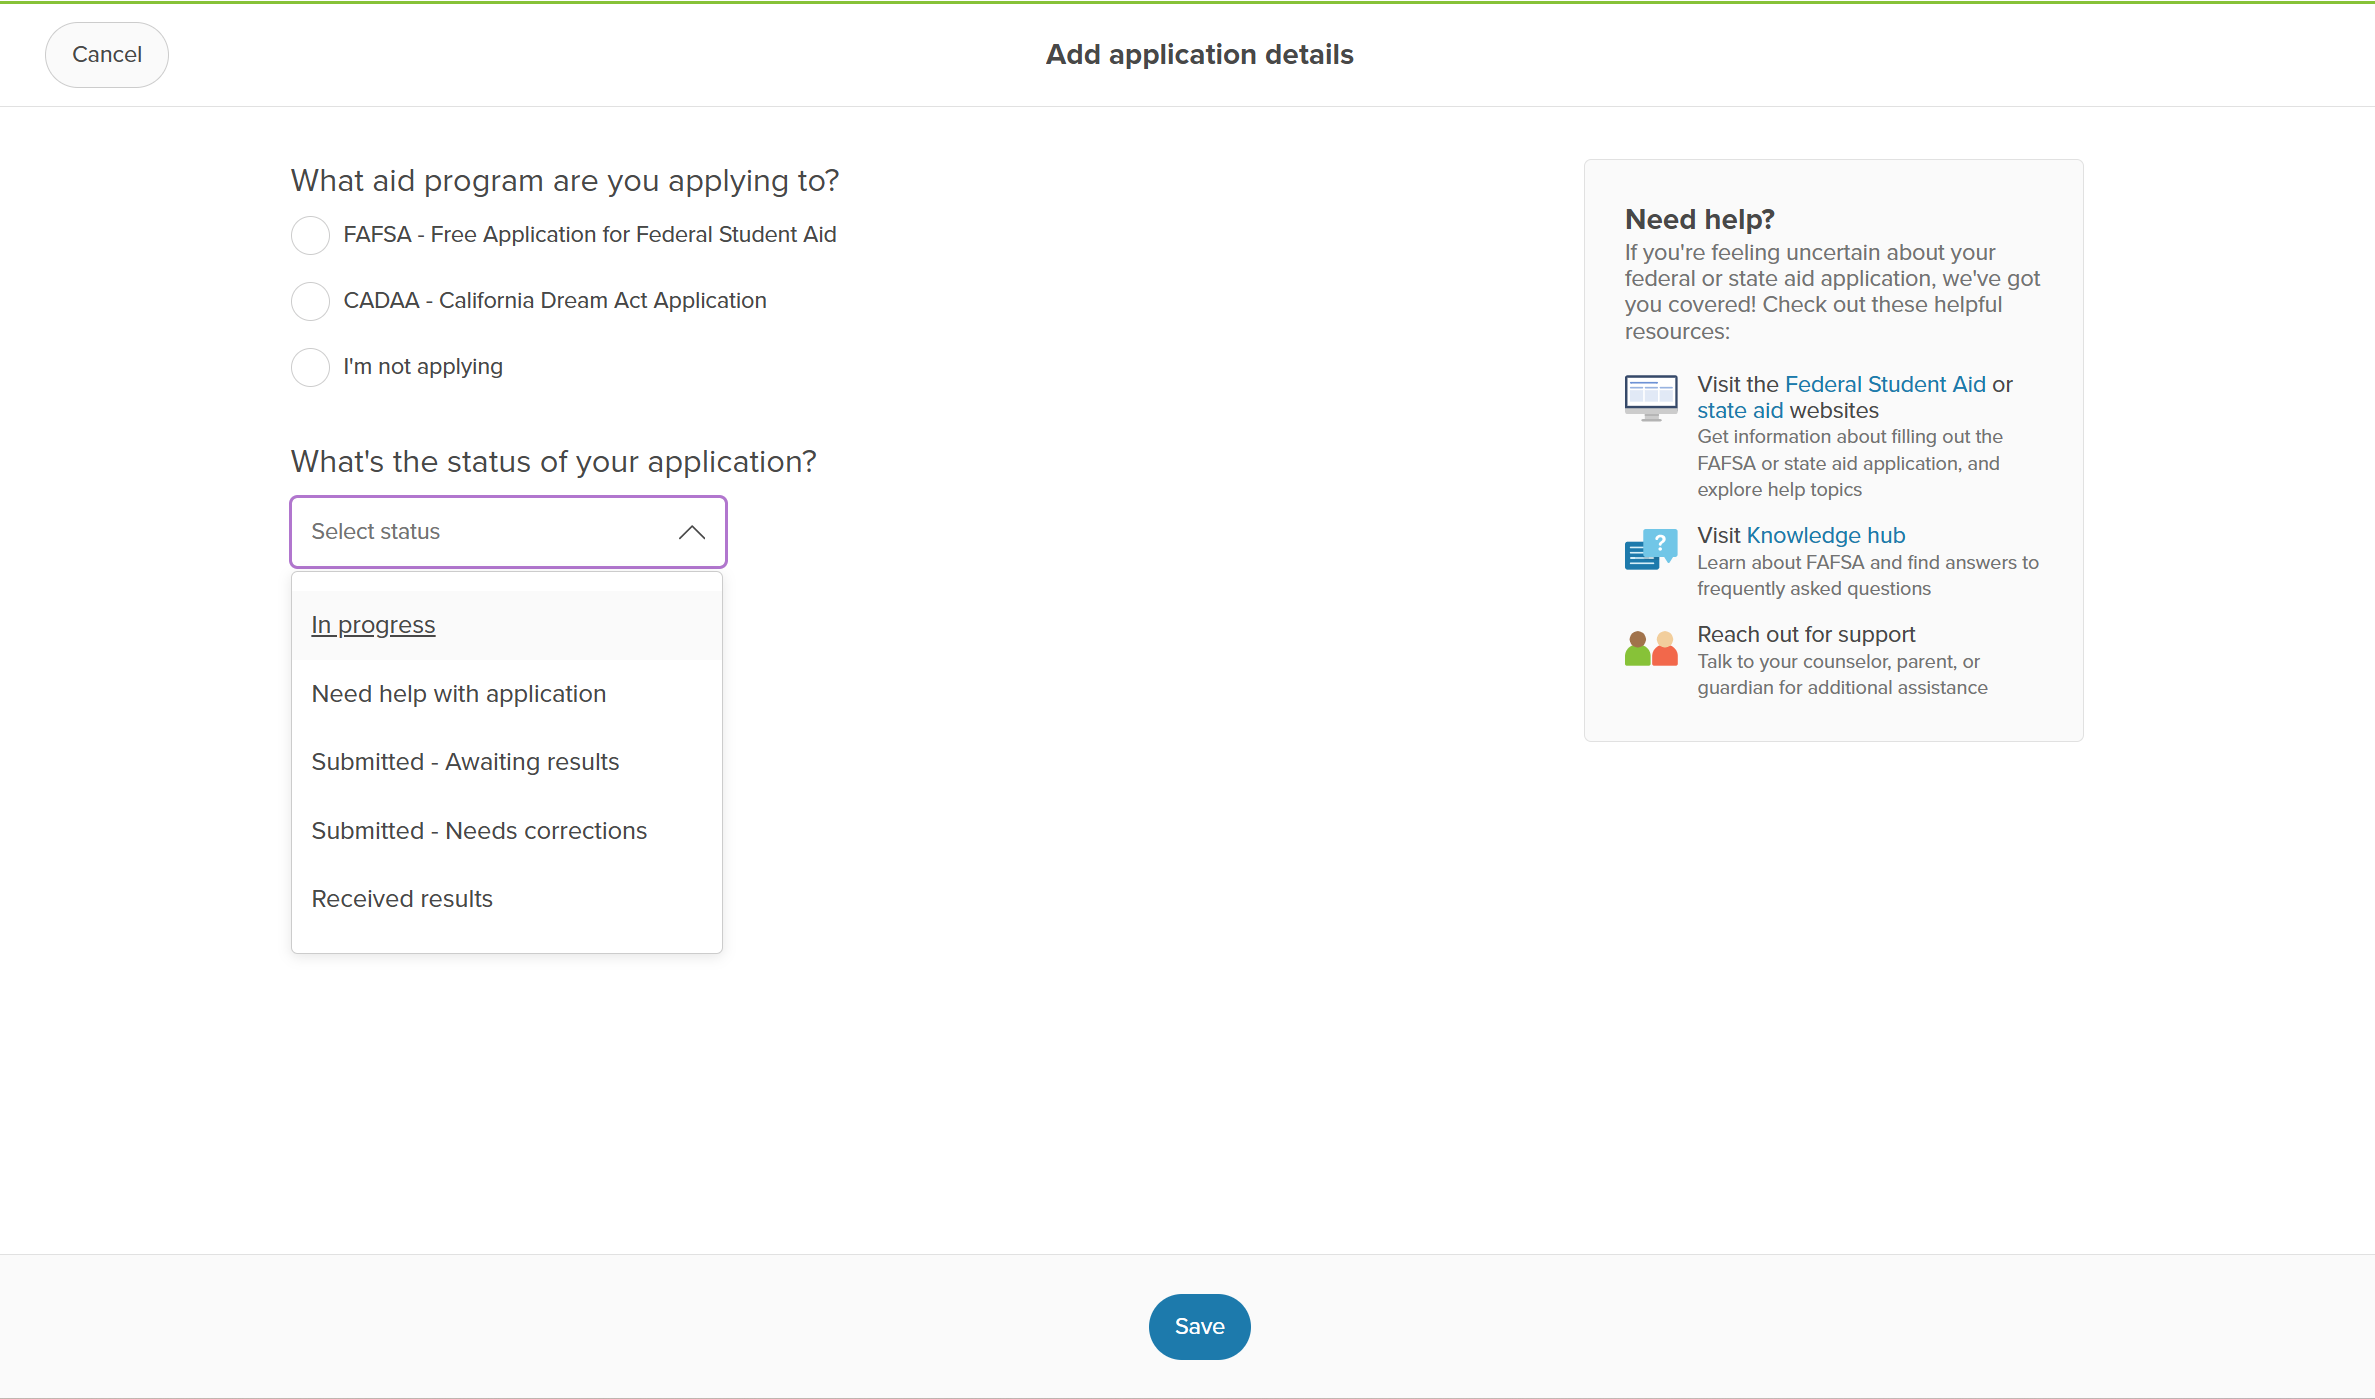2375x1399 pixels.
Task: Open the Select status dropdown
Action: tap(507, 531)
